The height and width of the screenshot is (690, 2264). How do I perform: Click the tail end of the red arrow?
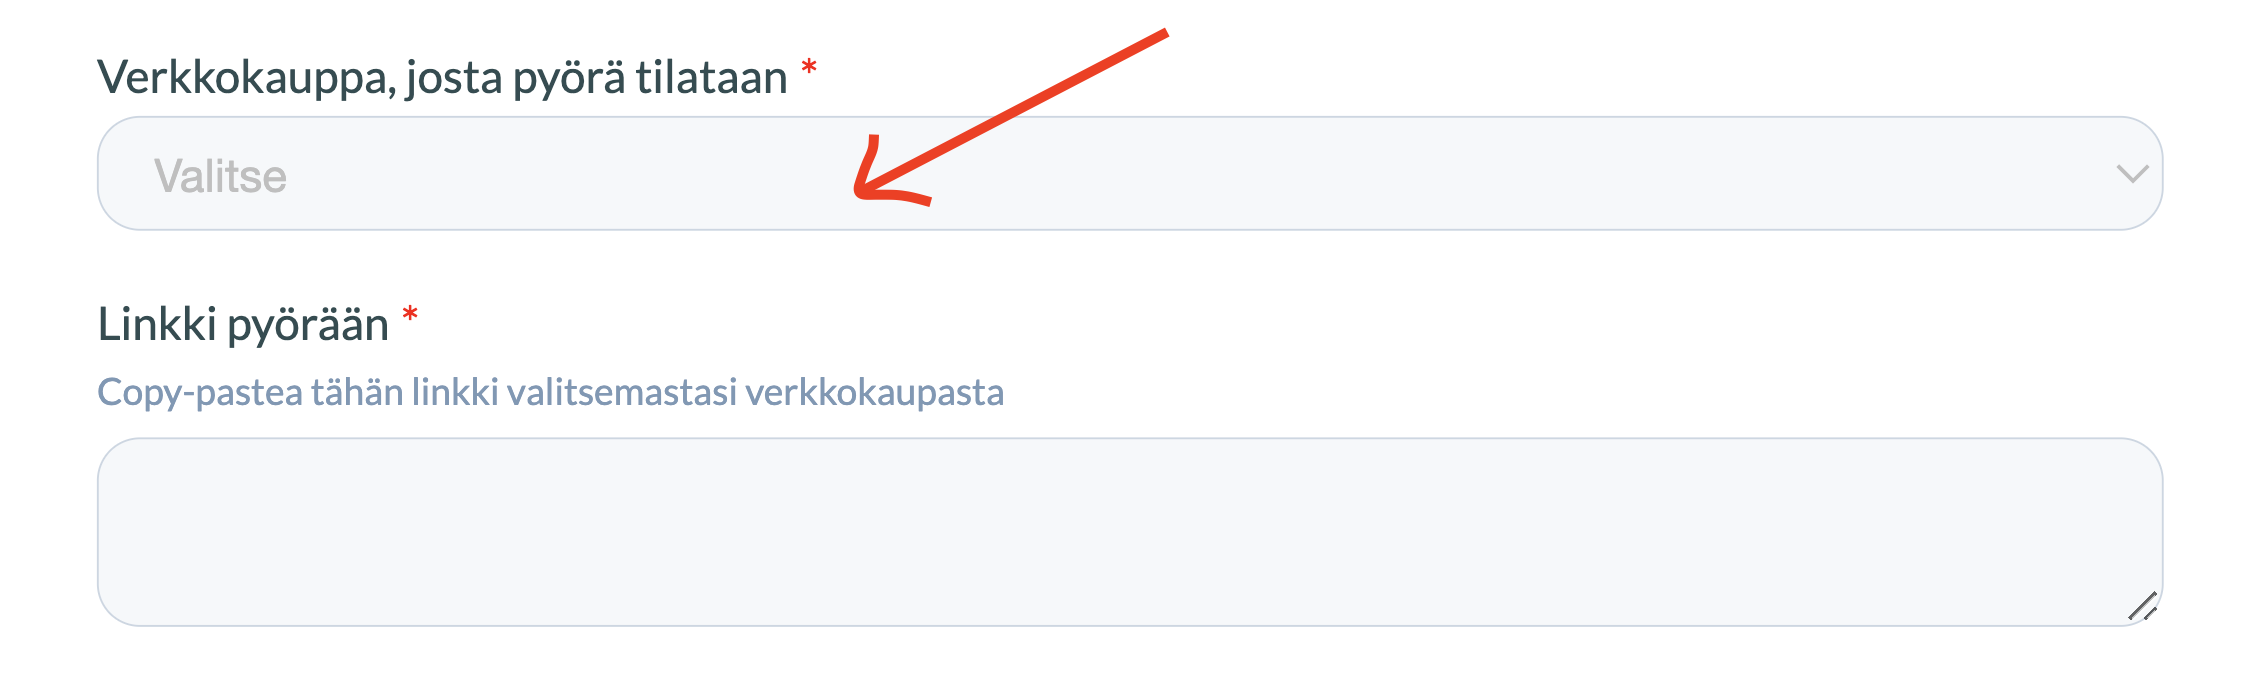point(1160,35)
